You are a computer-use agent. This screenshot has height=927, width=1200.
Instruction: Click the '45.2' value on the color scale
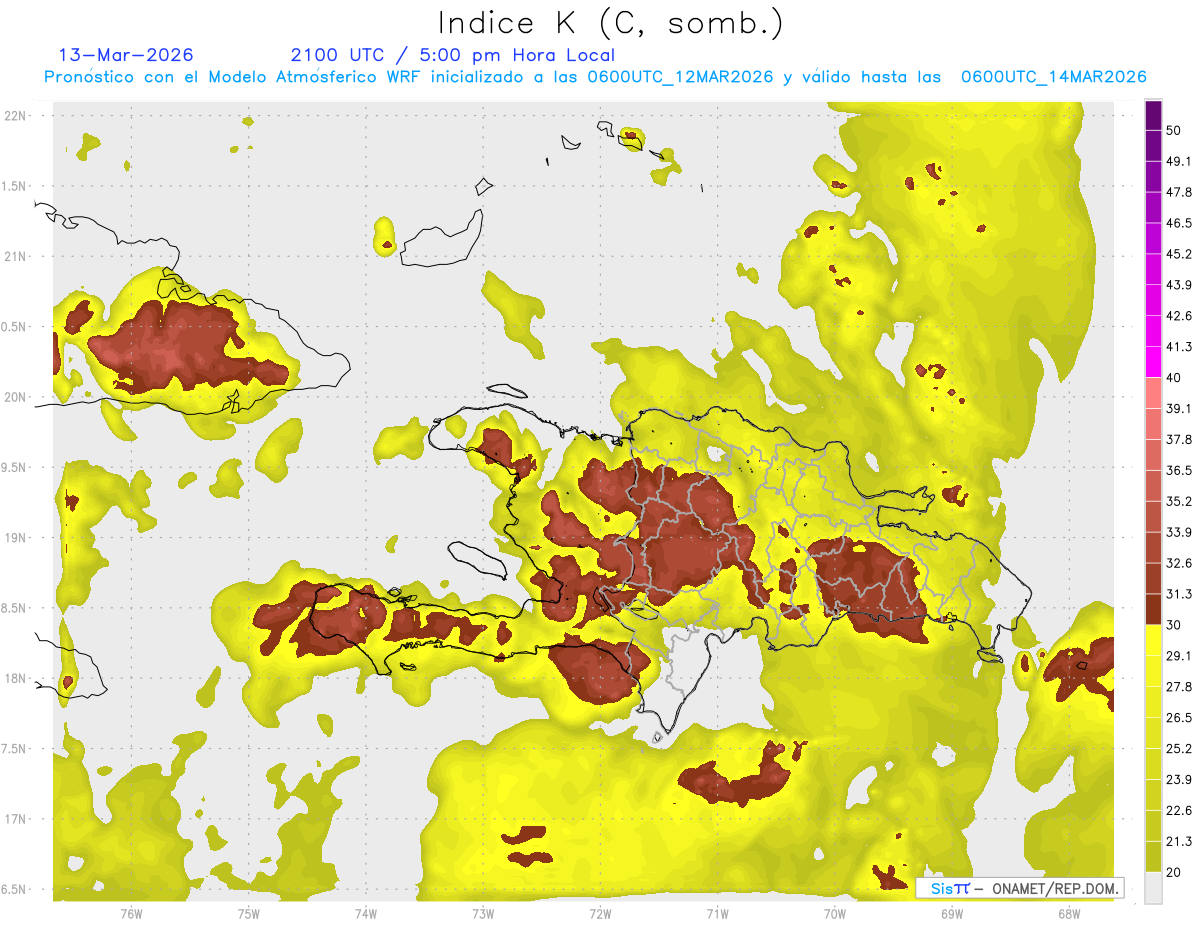[1179, 255]
